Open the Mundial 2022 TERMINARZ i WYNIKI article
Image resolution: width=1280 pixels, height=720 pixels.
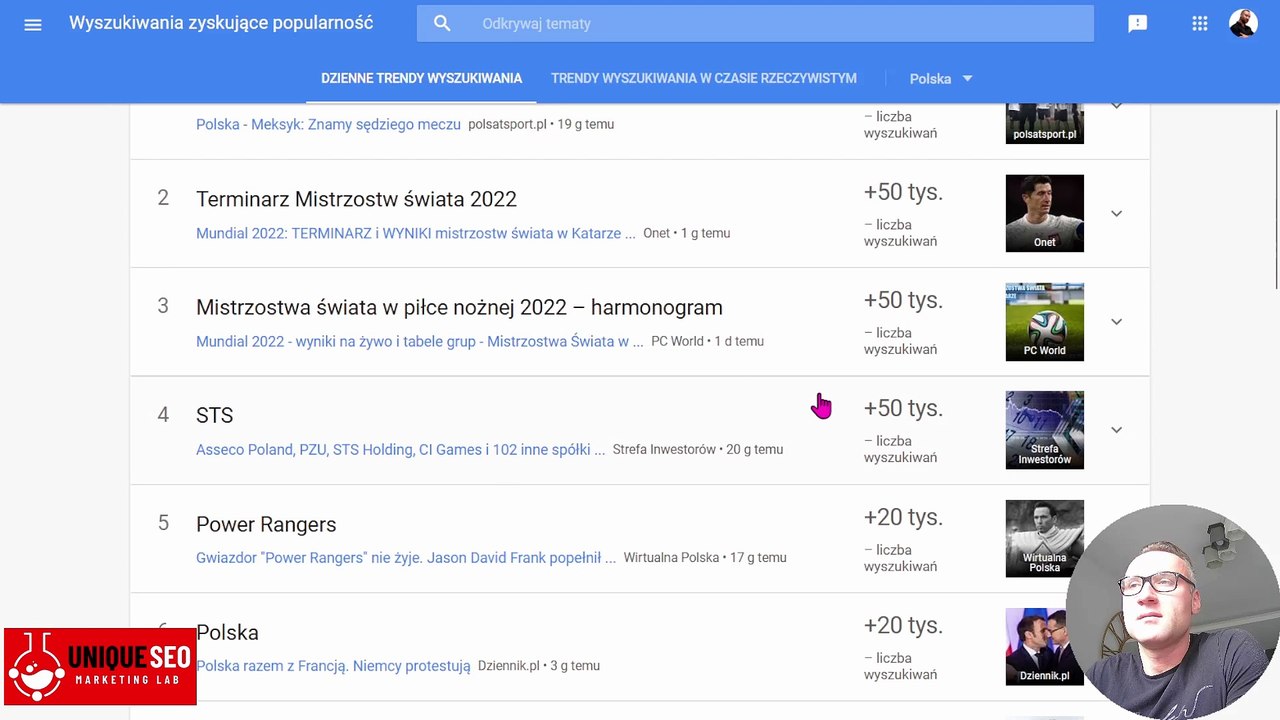point(415,233)
